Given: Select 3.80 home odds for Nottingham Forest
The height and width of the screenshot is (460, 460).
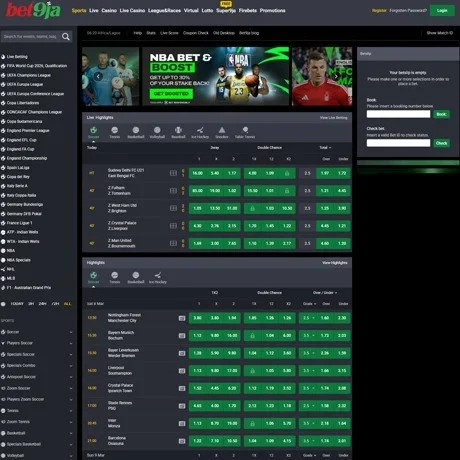Looking at the screenshot, I should [197, 318].
